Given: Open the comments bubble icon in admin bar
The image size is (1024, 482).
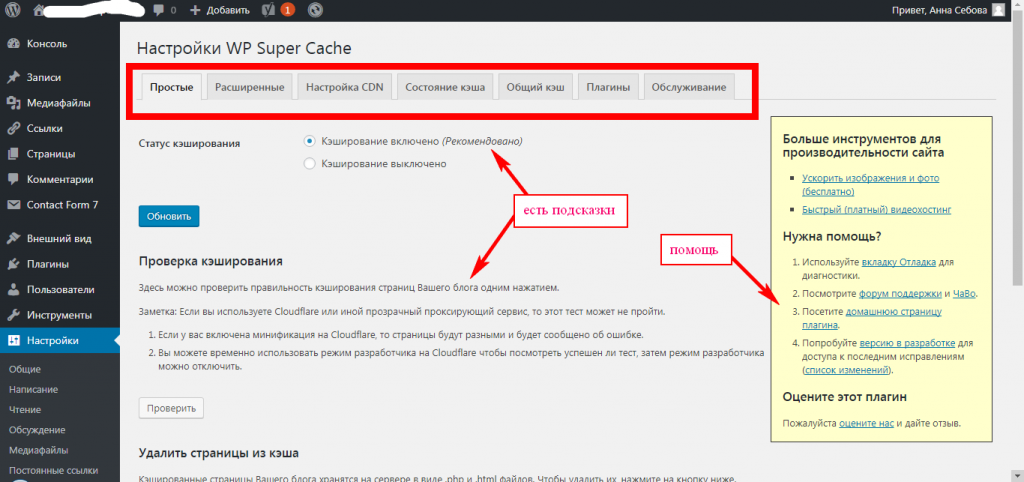Looking at the screenshot, I should point(159,10).
